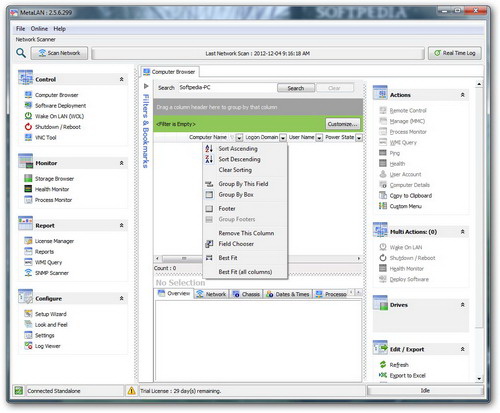Collapse the Configure panel section

point(122,298)
